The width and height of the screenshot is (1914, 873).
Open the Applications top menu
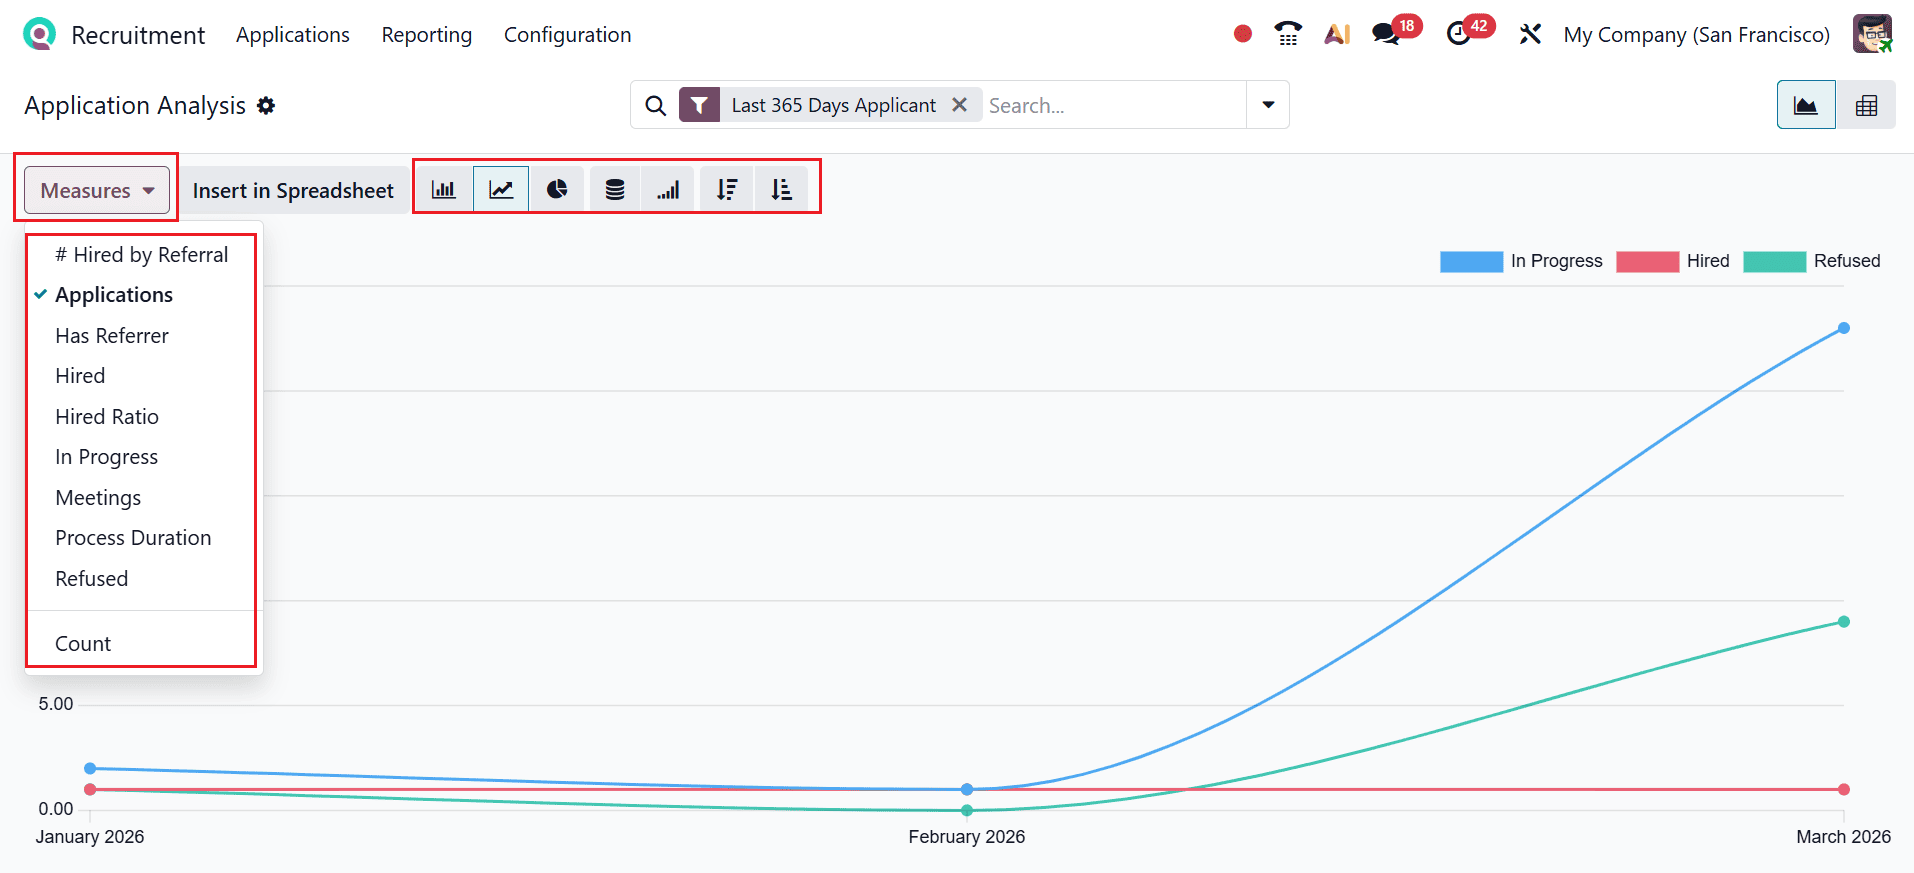(293, 35)
